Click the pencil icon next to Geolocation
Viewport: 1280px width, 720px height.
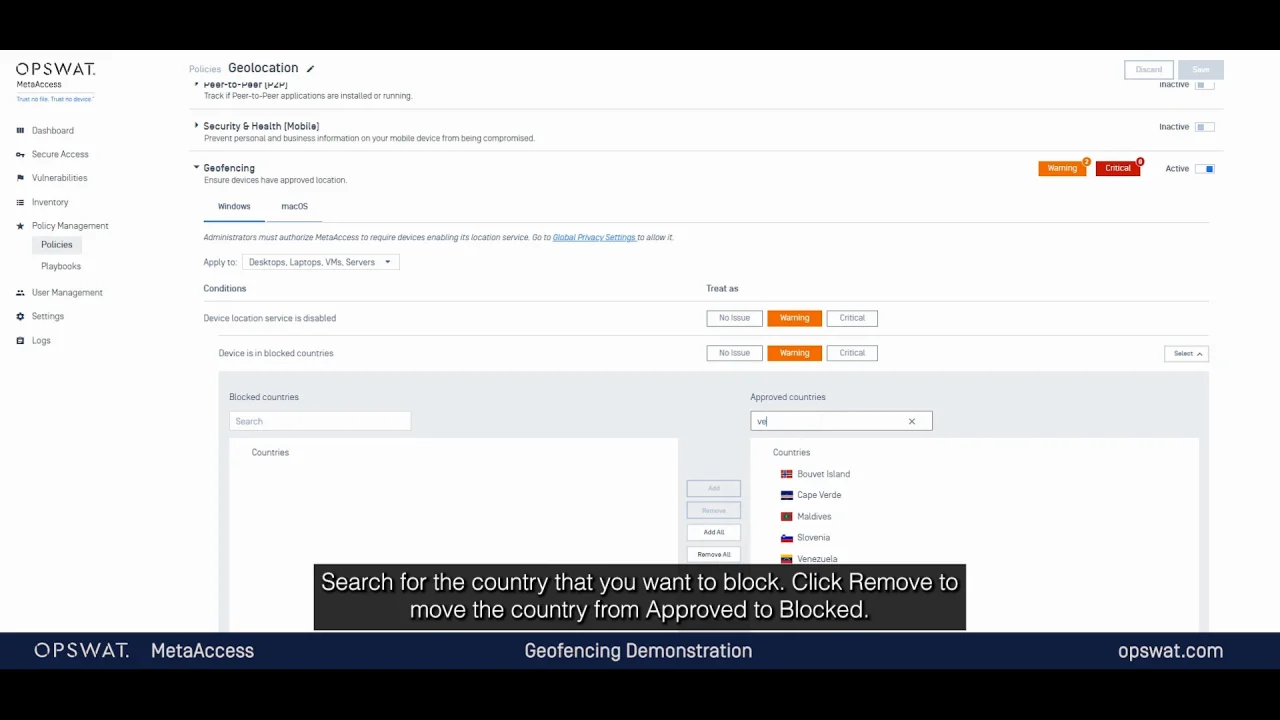pos(310,69)
